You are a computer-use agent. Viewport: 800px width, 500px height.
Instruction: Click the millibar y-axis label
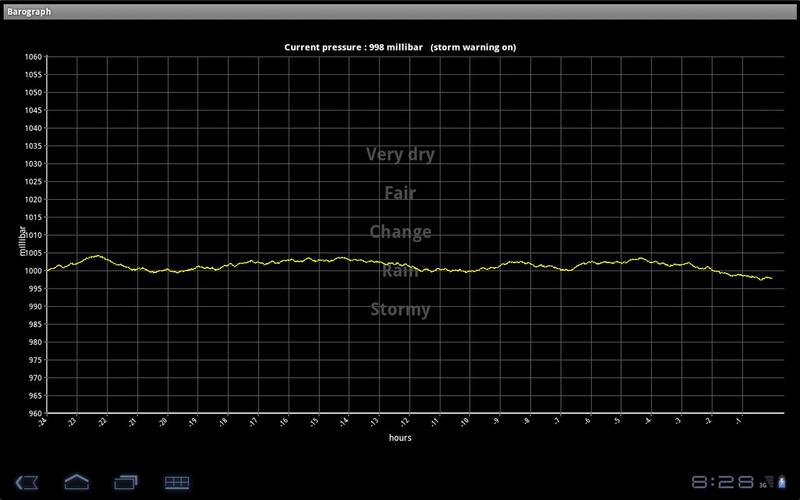click(22, 242)
